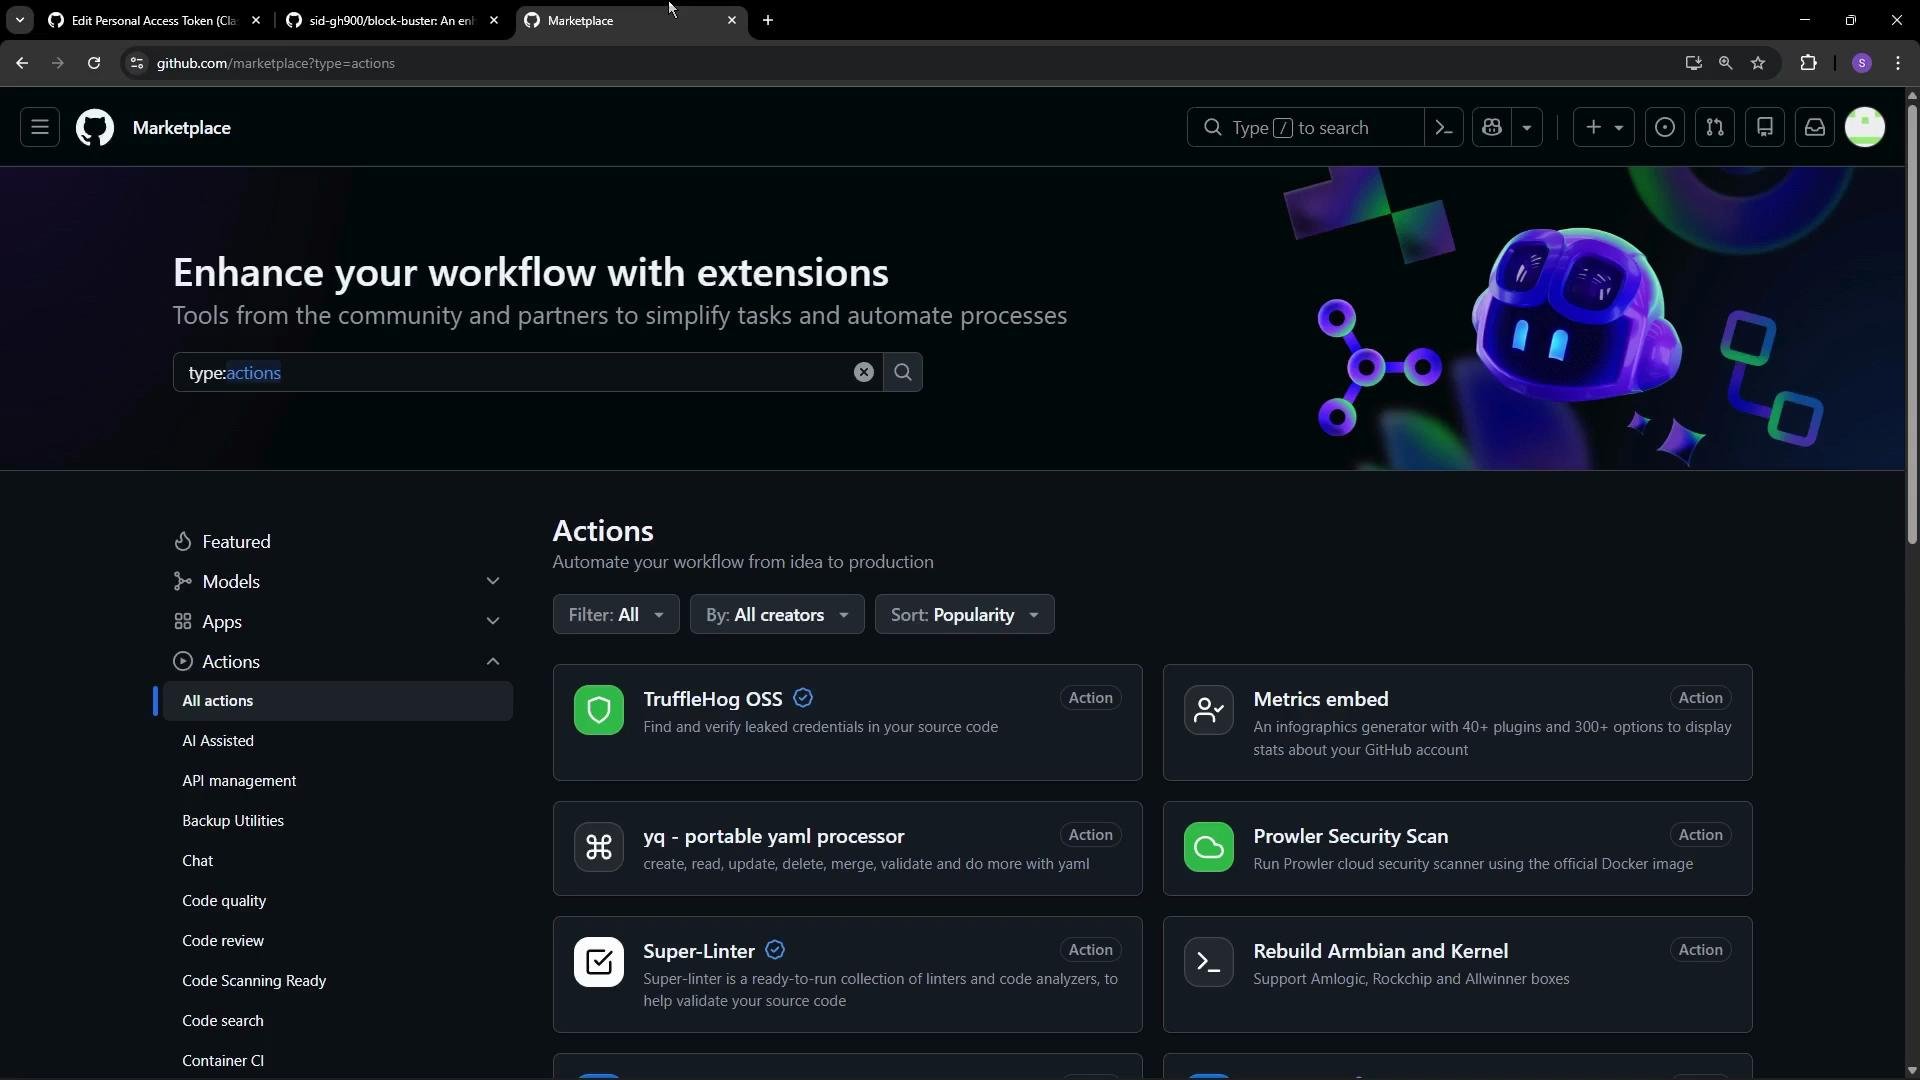1920x1080 pixels.
Task: Select AI Assisted category
Action: pyautogui.click(x=338, y=742)
